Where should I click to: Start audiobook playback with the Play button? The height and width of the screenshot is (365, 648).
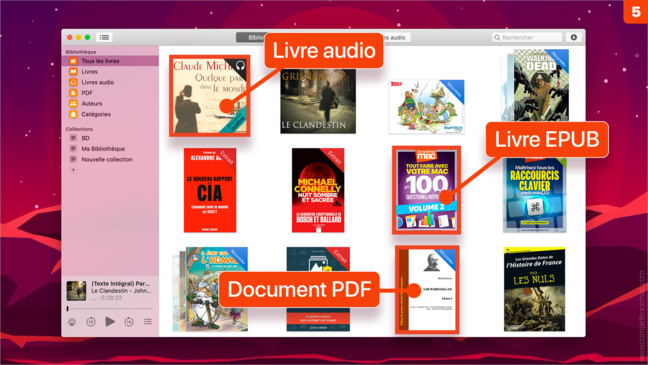pyautogui.click(x=110, y=321)
